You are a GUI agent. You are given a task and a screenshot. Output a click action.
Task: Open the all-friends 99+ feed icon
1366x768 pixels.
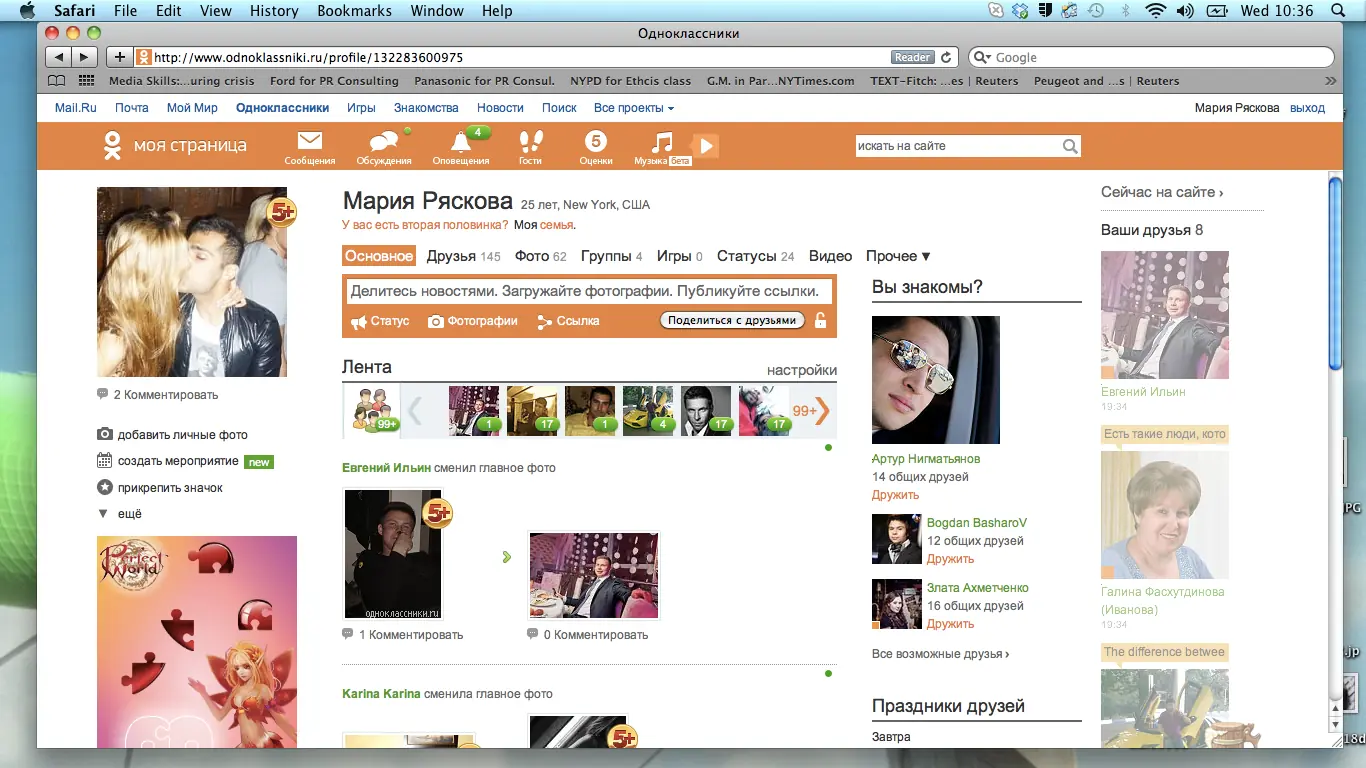[x=372, y=410]
